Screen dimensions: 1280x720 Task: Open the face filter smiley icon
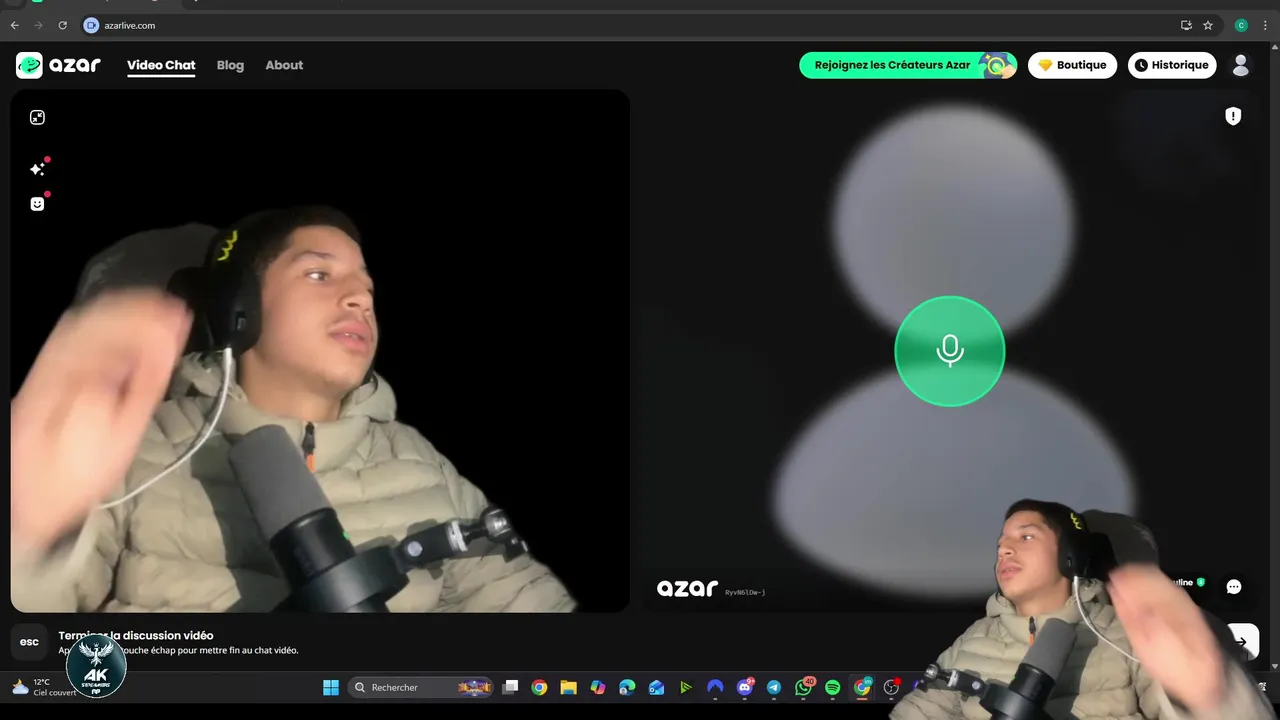click(x=37, y=204)
